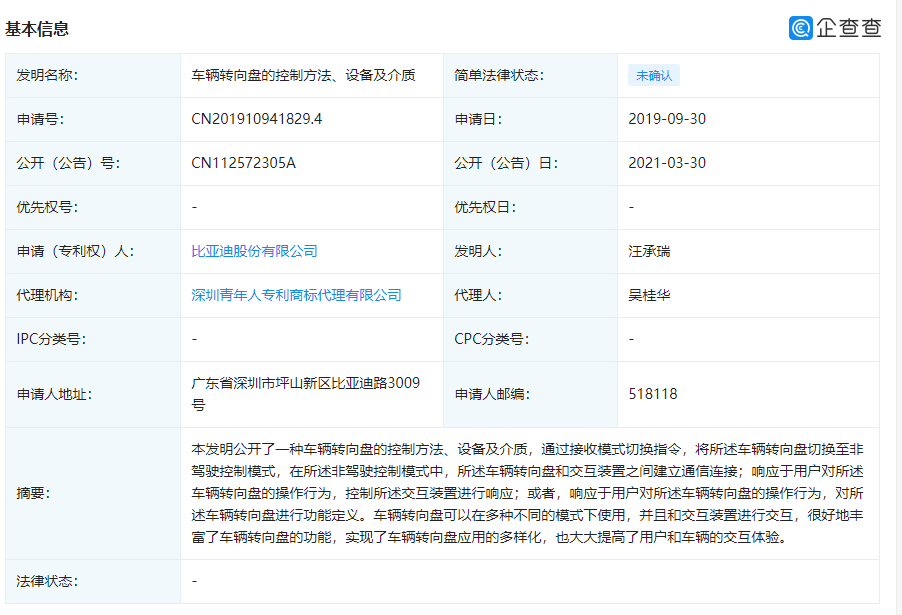Click the 发明名称 label cell

tap(93, 75)
